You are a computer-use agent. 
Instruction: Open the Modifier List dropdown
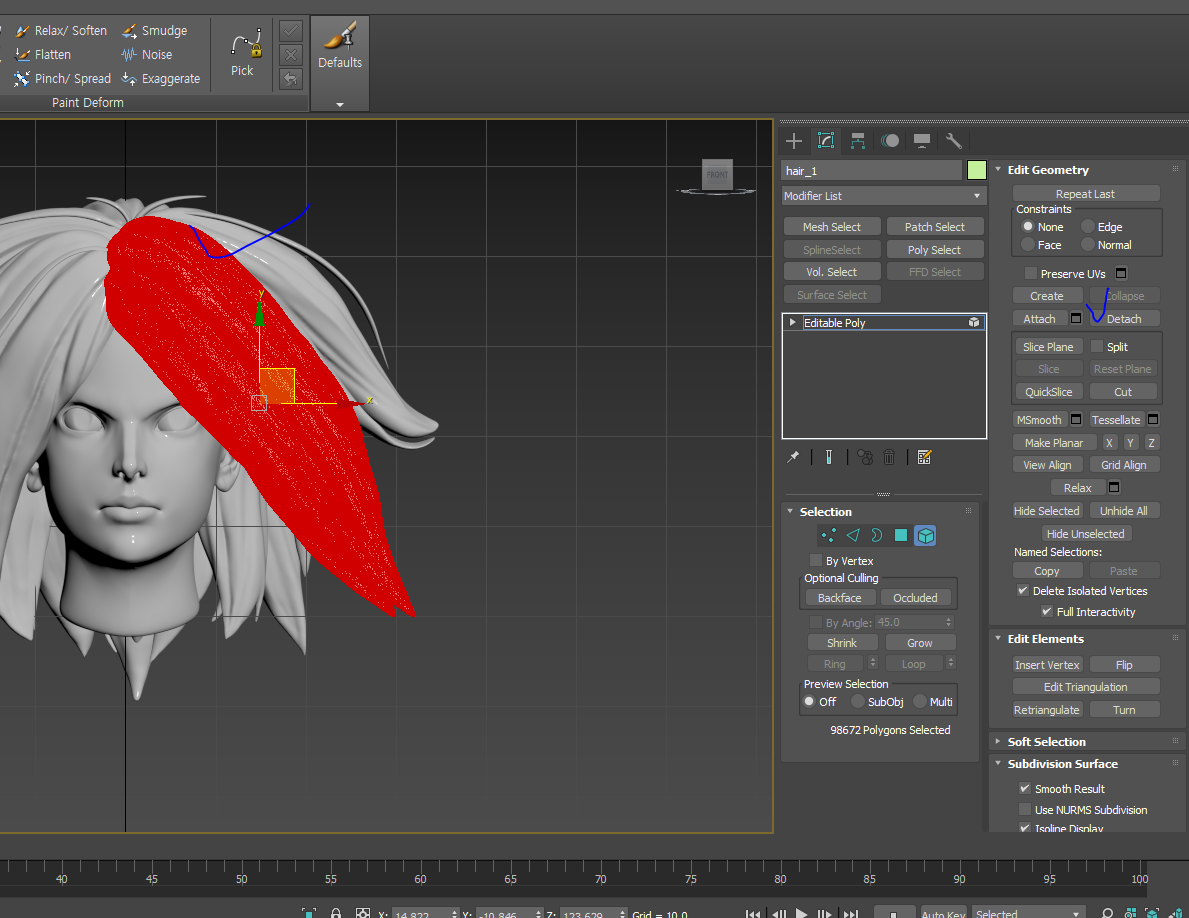coord(883,196)
